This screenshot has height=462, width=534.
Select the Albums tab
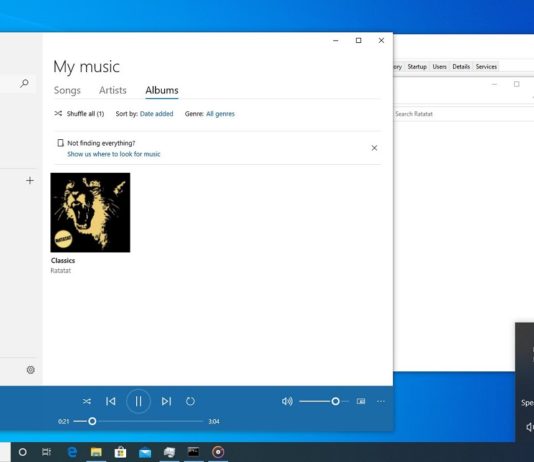pos(162,90)
